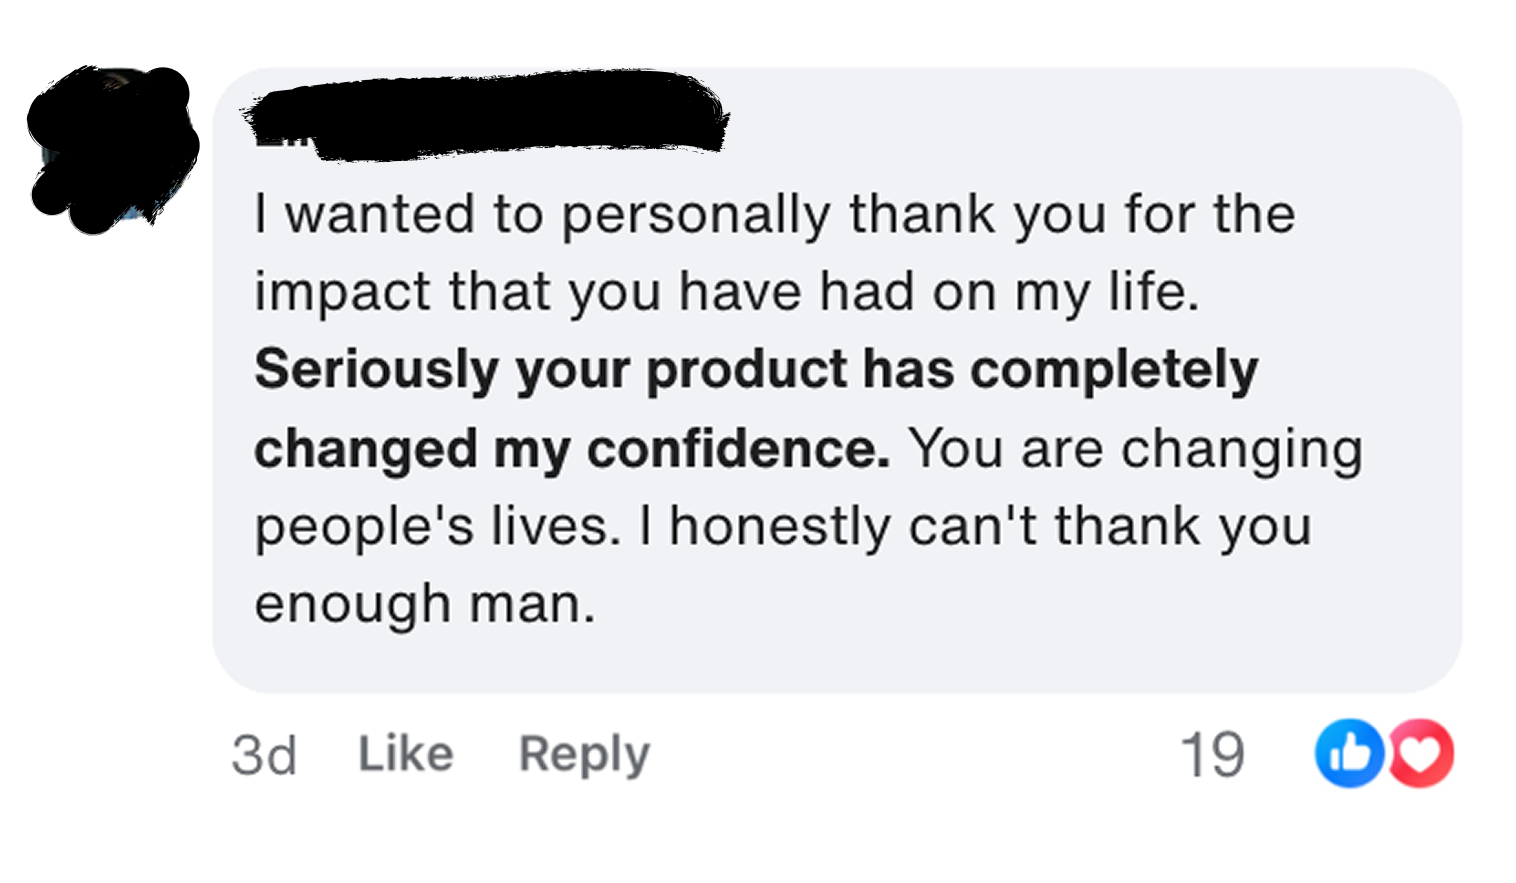
Task: Reply to the thank-you comment
Action: pos(584,753)
